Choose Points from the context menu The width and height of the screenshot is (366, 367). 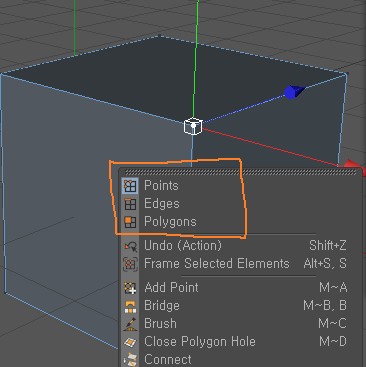pos(161,186)
